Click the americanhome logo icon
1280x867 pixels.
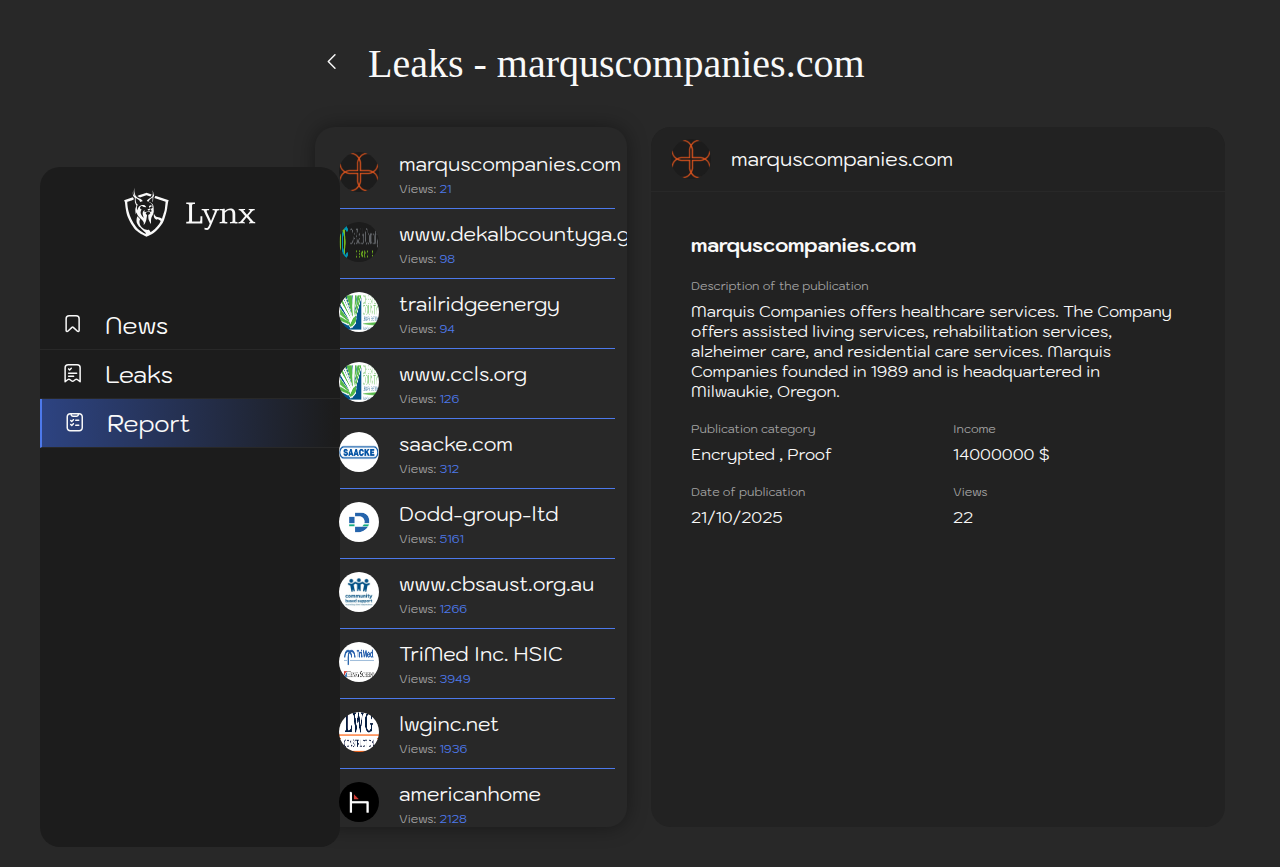tap(359, 802)
